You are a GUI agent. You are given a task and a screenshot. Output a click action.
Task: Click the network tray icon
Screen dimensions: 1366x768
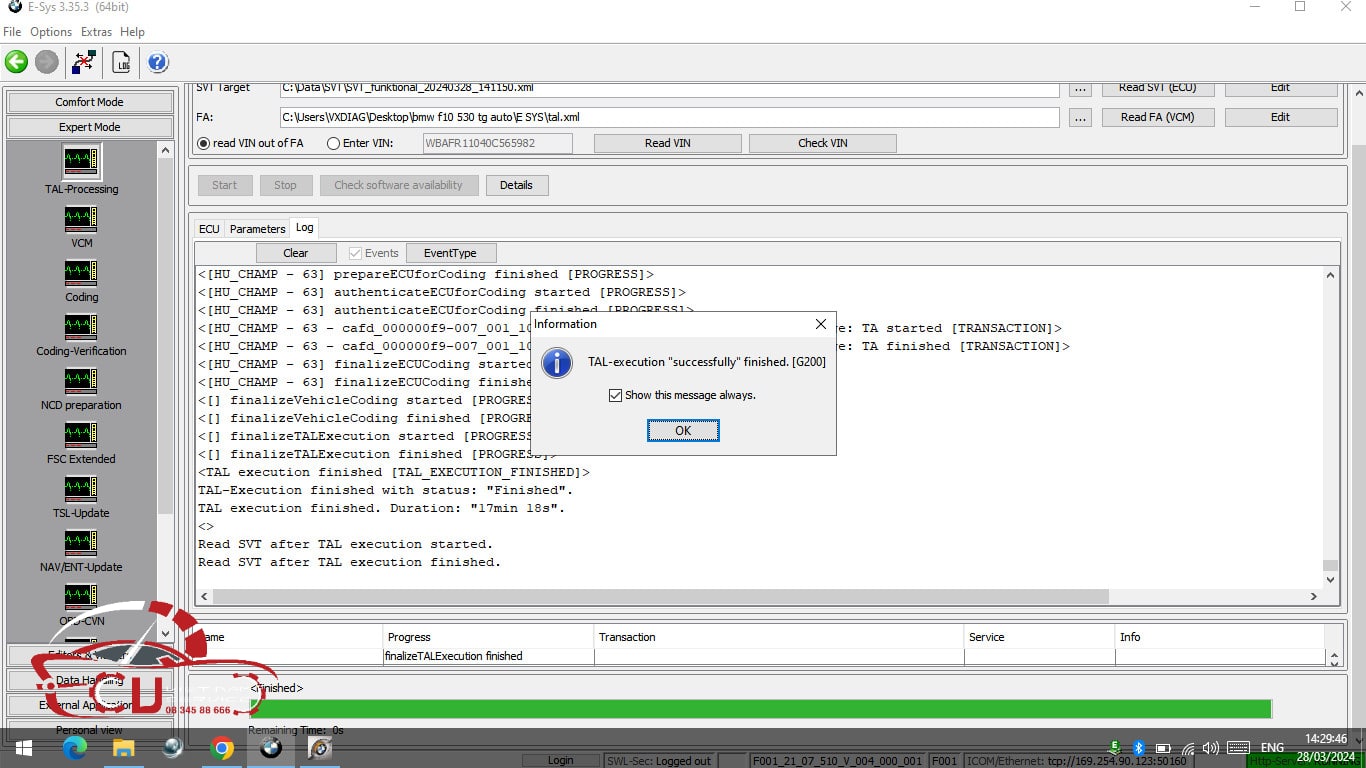1187,748
